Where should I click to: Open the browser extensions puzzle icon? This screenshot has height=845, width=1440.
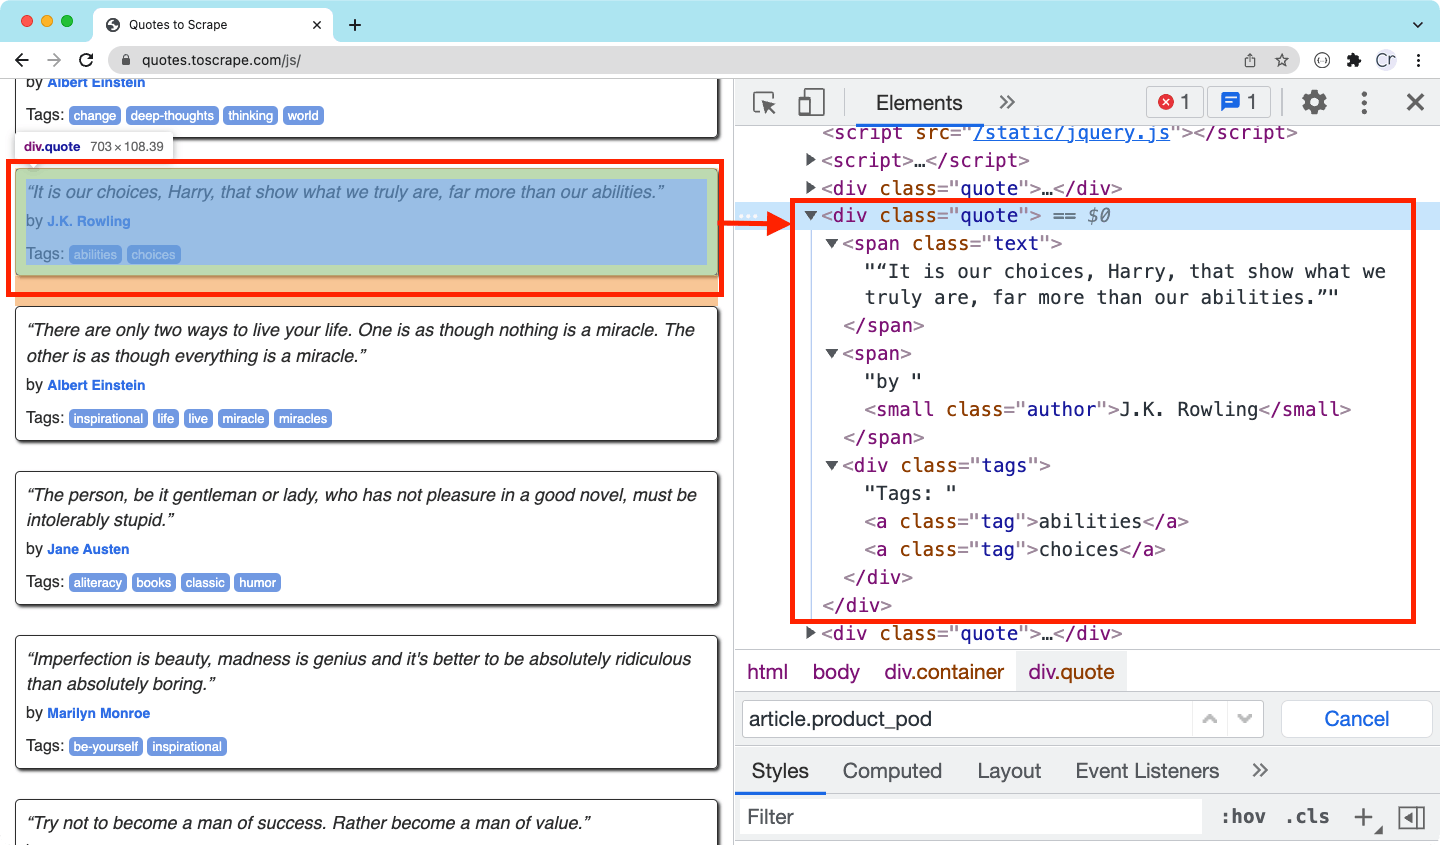tap(1354, 60)
